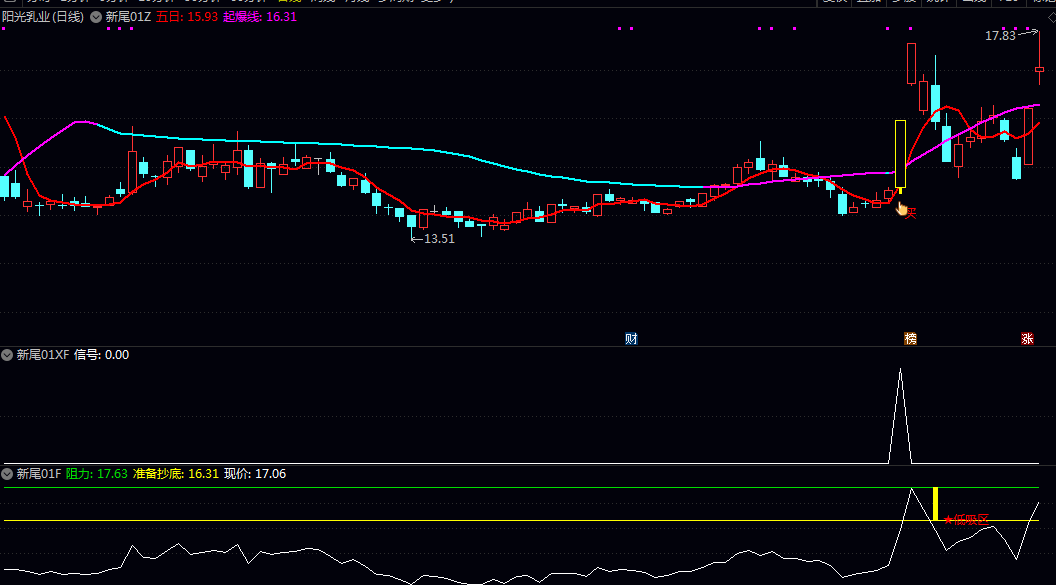
Task: Select the 起爆线: 16.31 legend label
Action: point(260,17)
